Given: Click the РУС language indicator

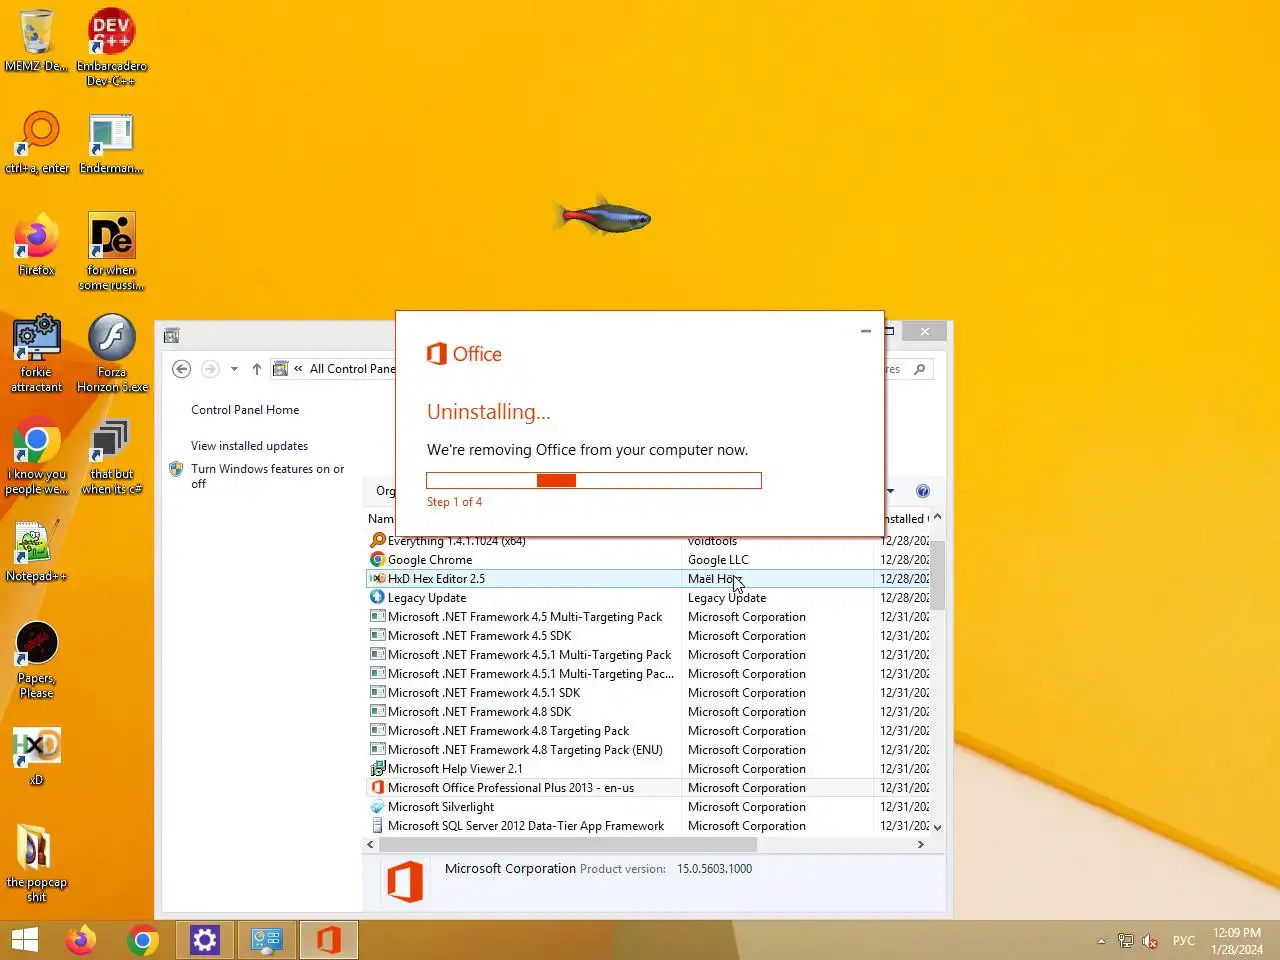Looking at the screenshot, I should pos(1184,941).
